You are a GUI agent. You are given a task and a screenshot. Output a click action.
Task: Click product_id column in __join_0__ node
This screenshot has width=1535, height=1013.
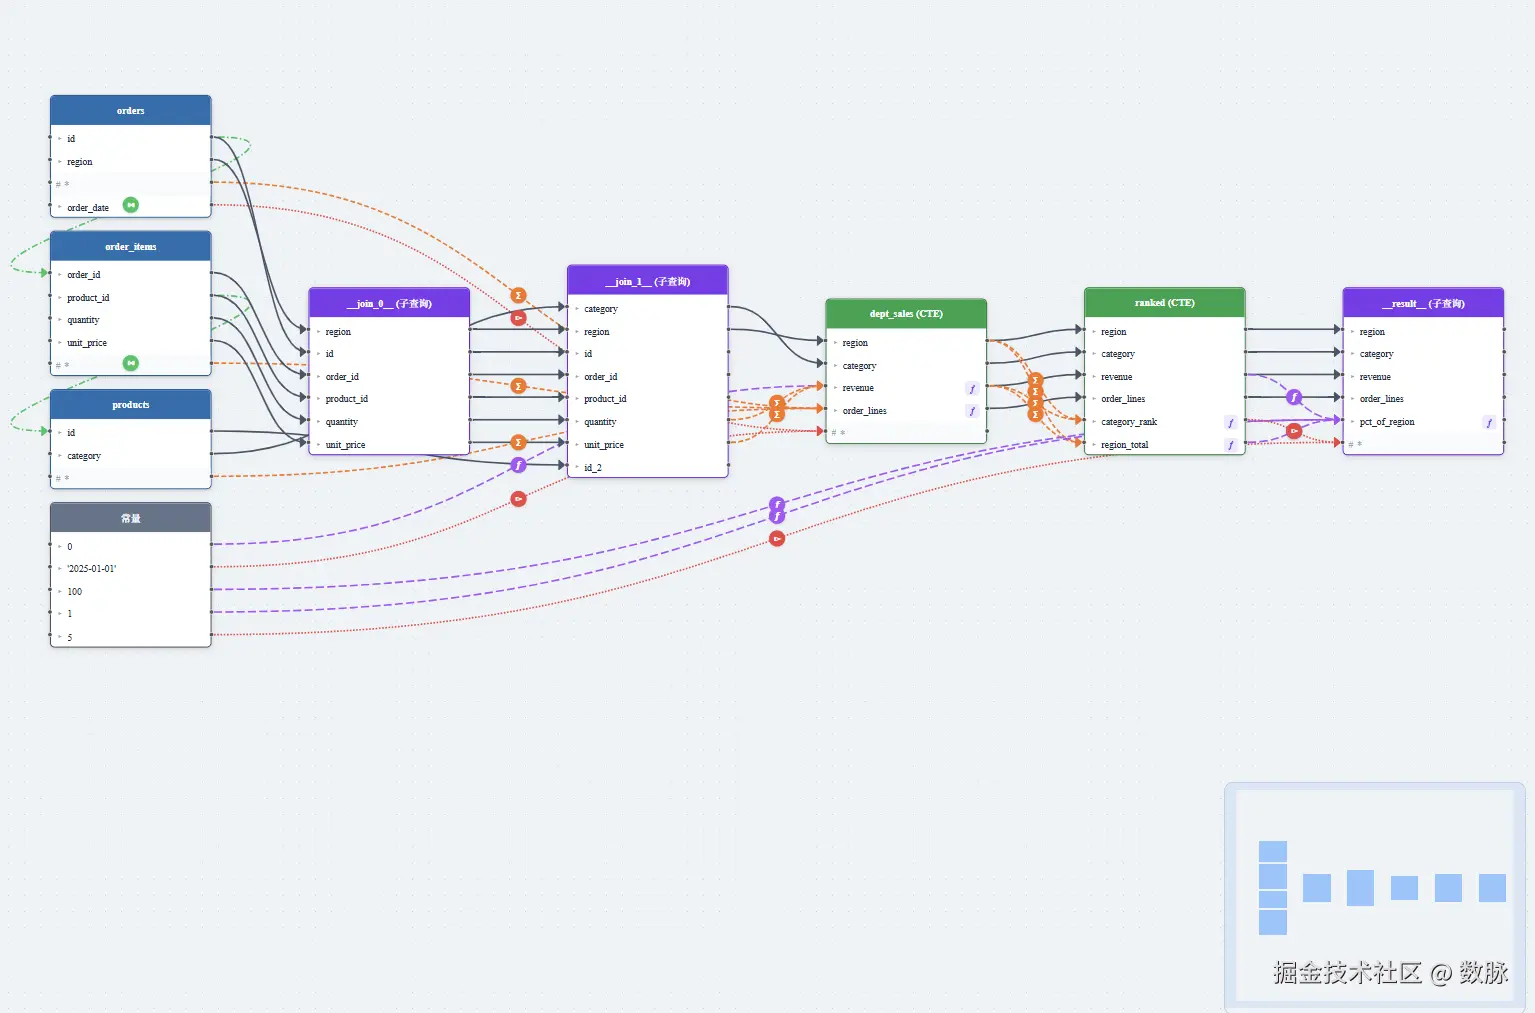(x=389, y=399)
